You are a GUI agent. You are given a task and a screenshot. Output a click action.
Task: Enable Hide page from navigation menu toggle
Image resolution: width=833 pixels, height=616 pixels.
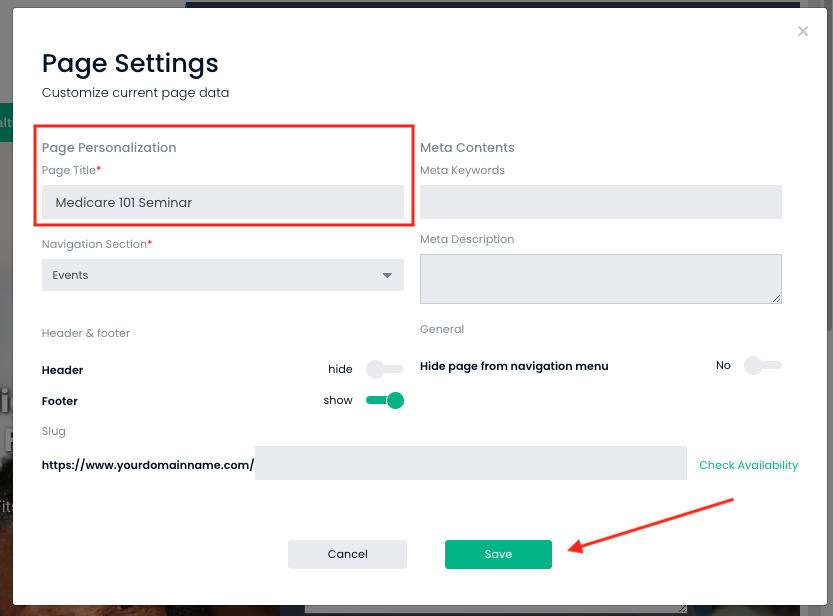[x=763, y=365]
